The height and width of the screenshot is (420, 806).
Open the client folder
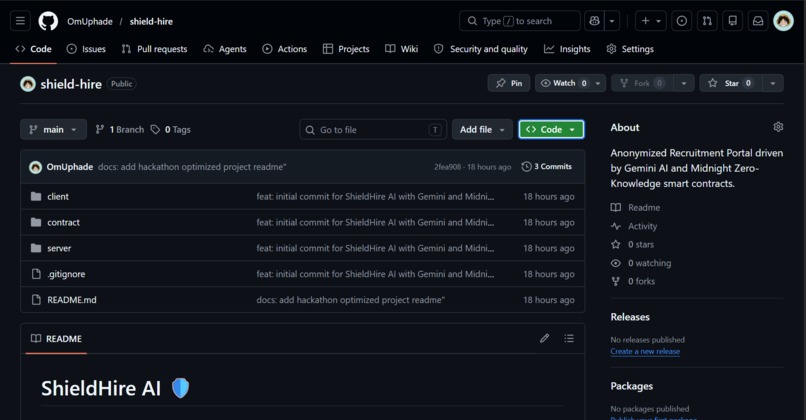pyautogui.click(x=58, y=196)
